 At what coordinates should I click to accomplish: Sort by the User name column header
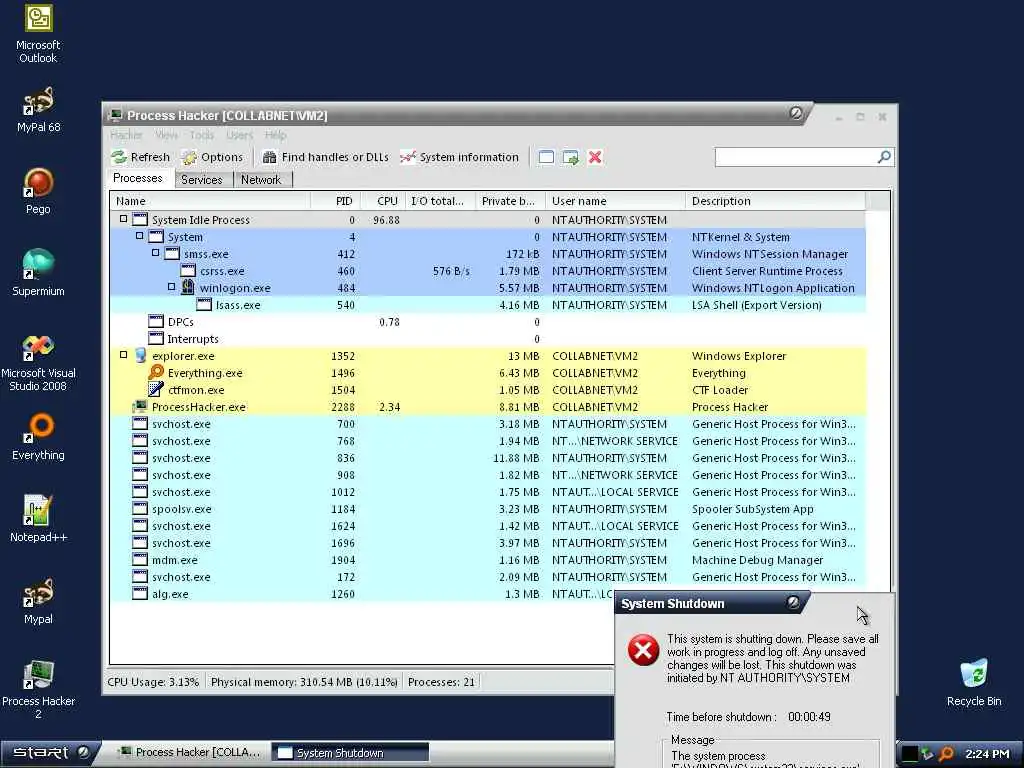pos(615,201)
